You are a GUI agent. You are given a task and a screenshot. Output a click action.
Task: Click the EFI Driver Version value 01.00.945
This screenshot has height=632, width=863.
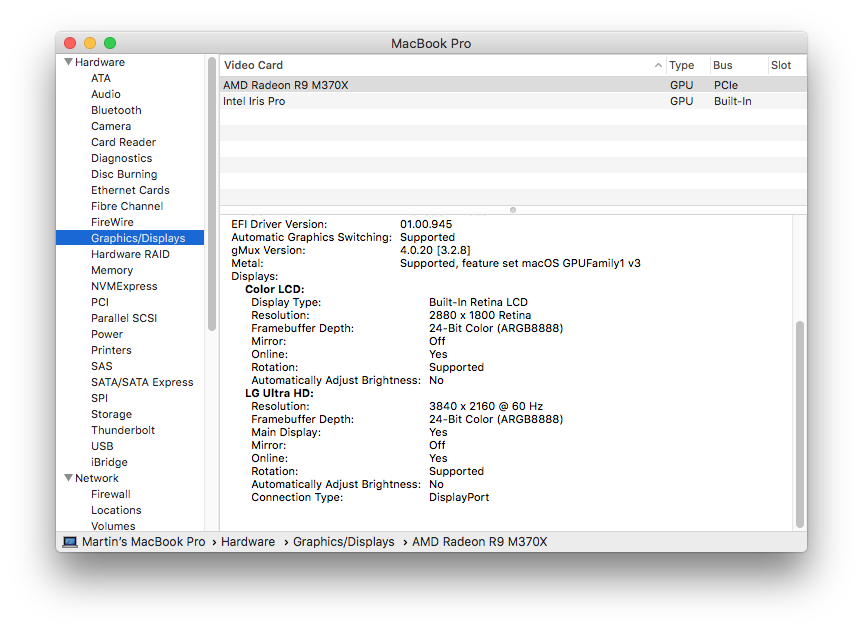tap(426, 224)
